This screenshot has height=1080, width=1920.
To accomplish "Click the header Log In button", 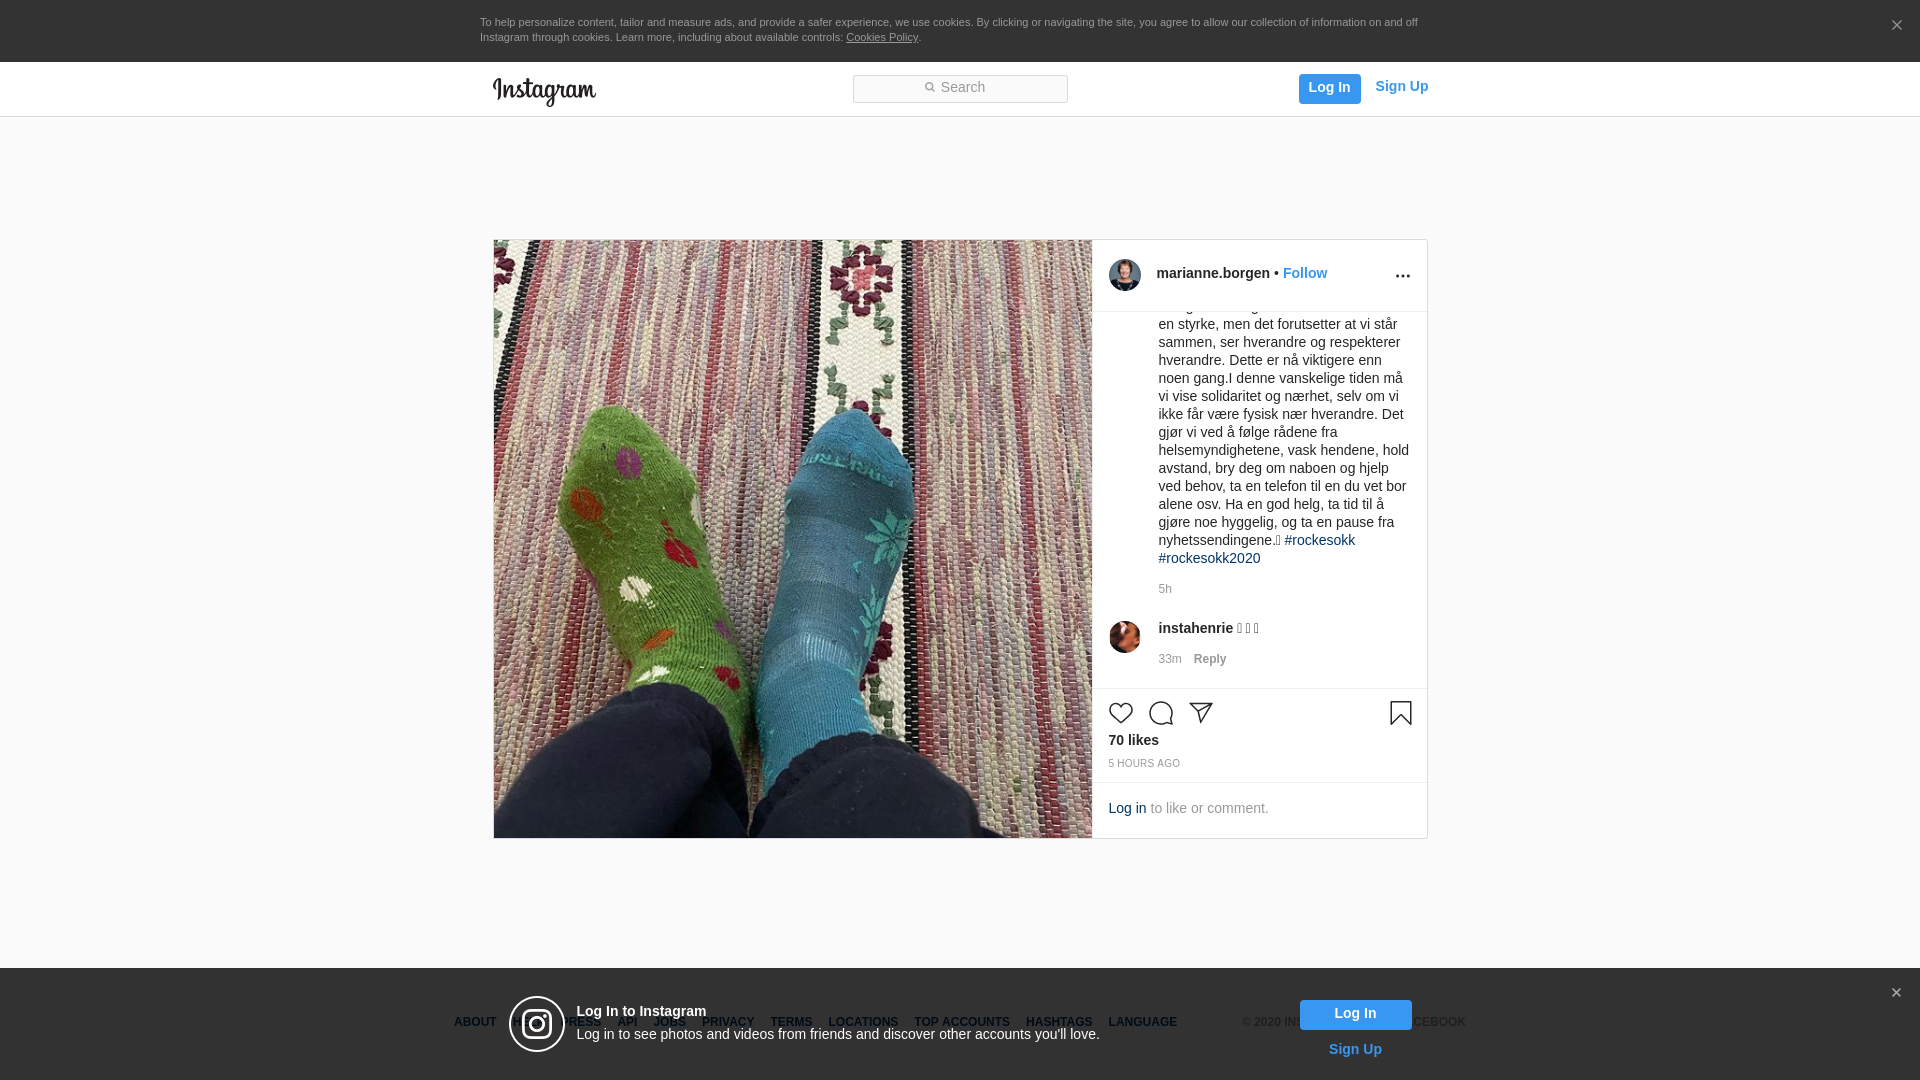I will (x=1329, y=88).
